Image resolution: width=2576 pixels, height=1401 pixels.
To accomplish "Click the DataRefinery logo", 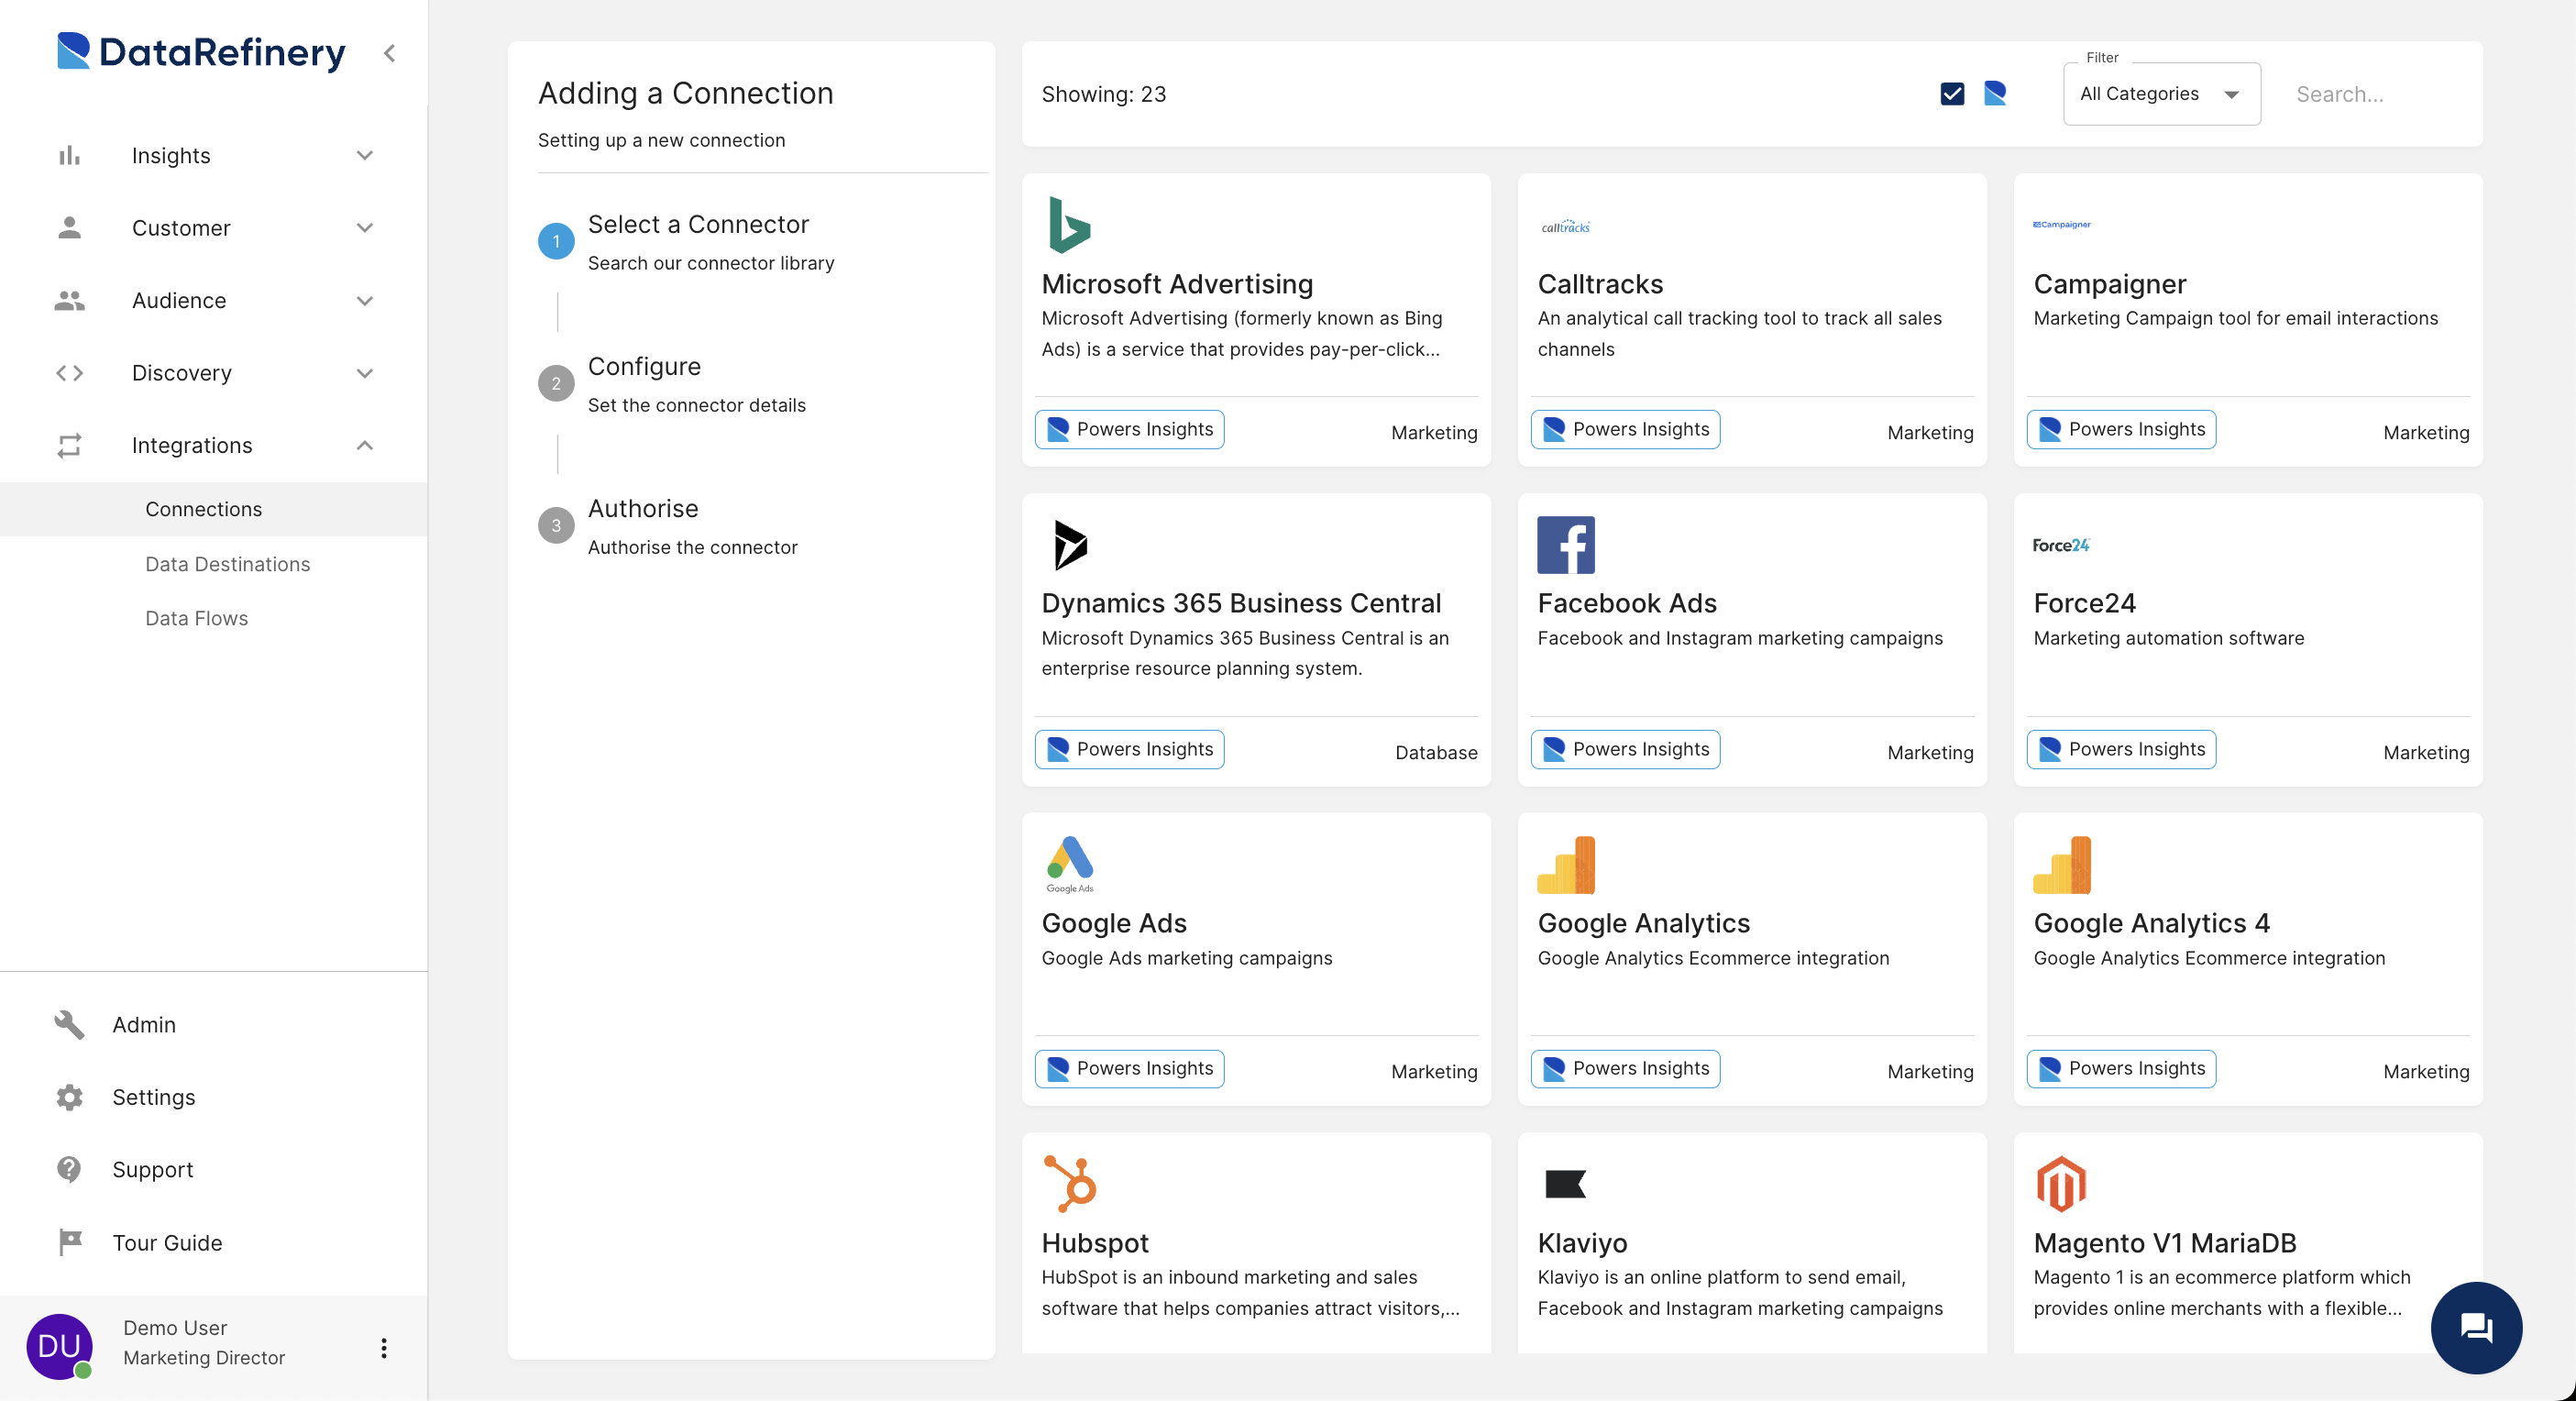I will (201, 52).
